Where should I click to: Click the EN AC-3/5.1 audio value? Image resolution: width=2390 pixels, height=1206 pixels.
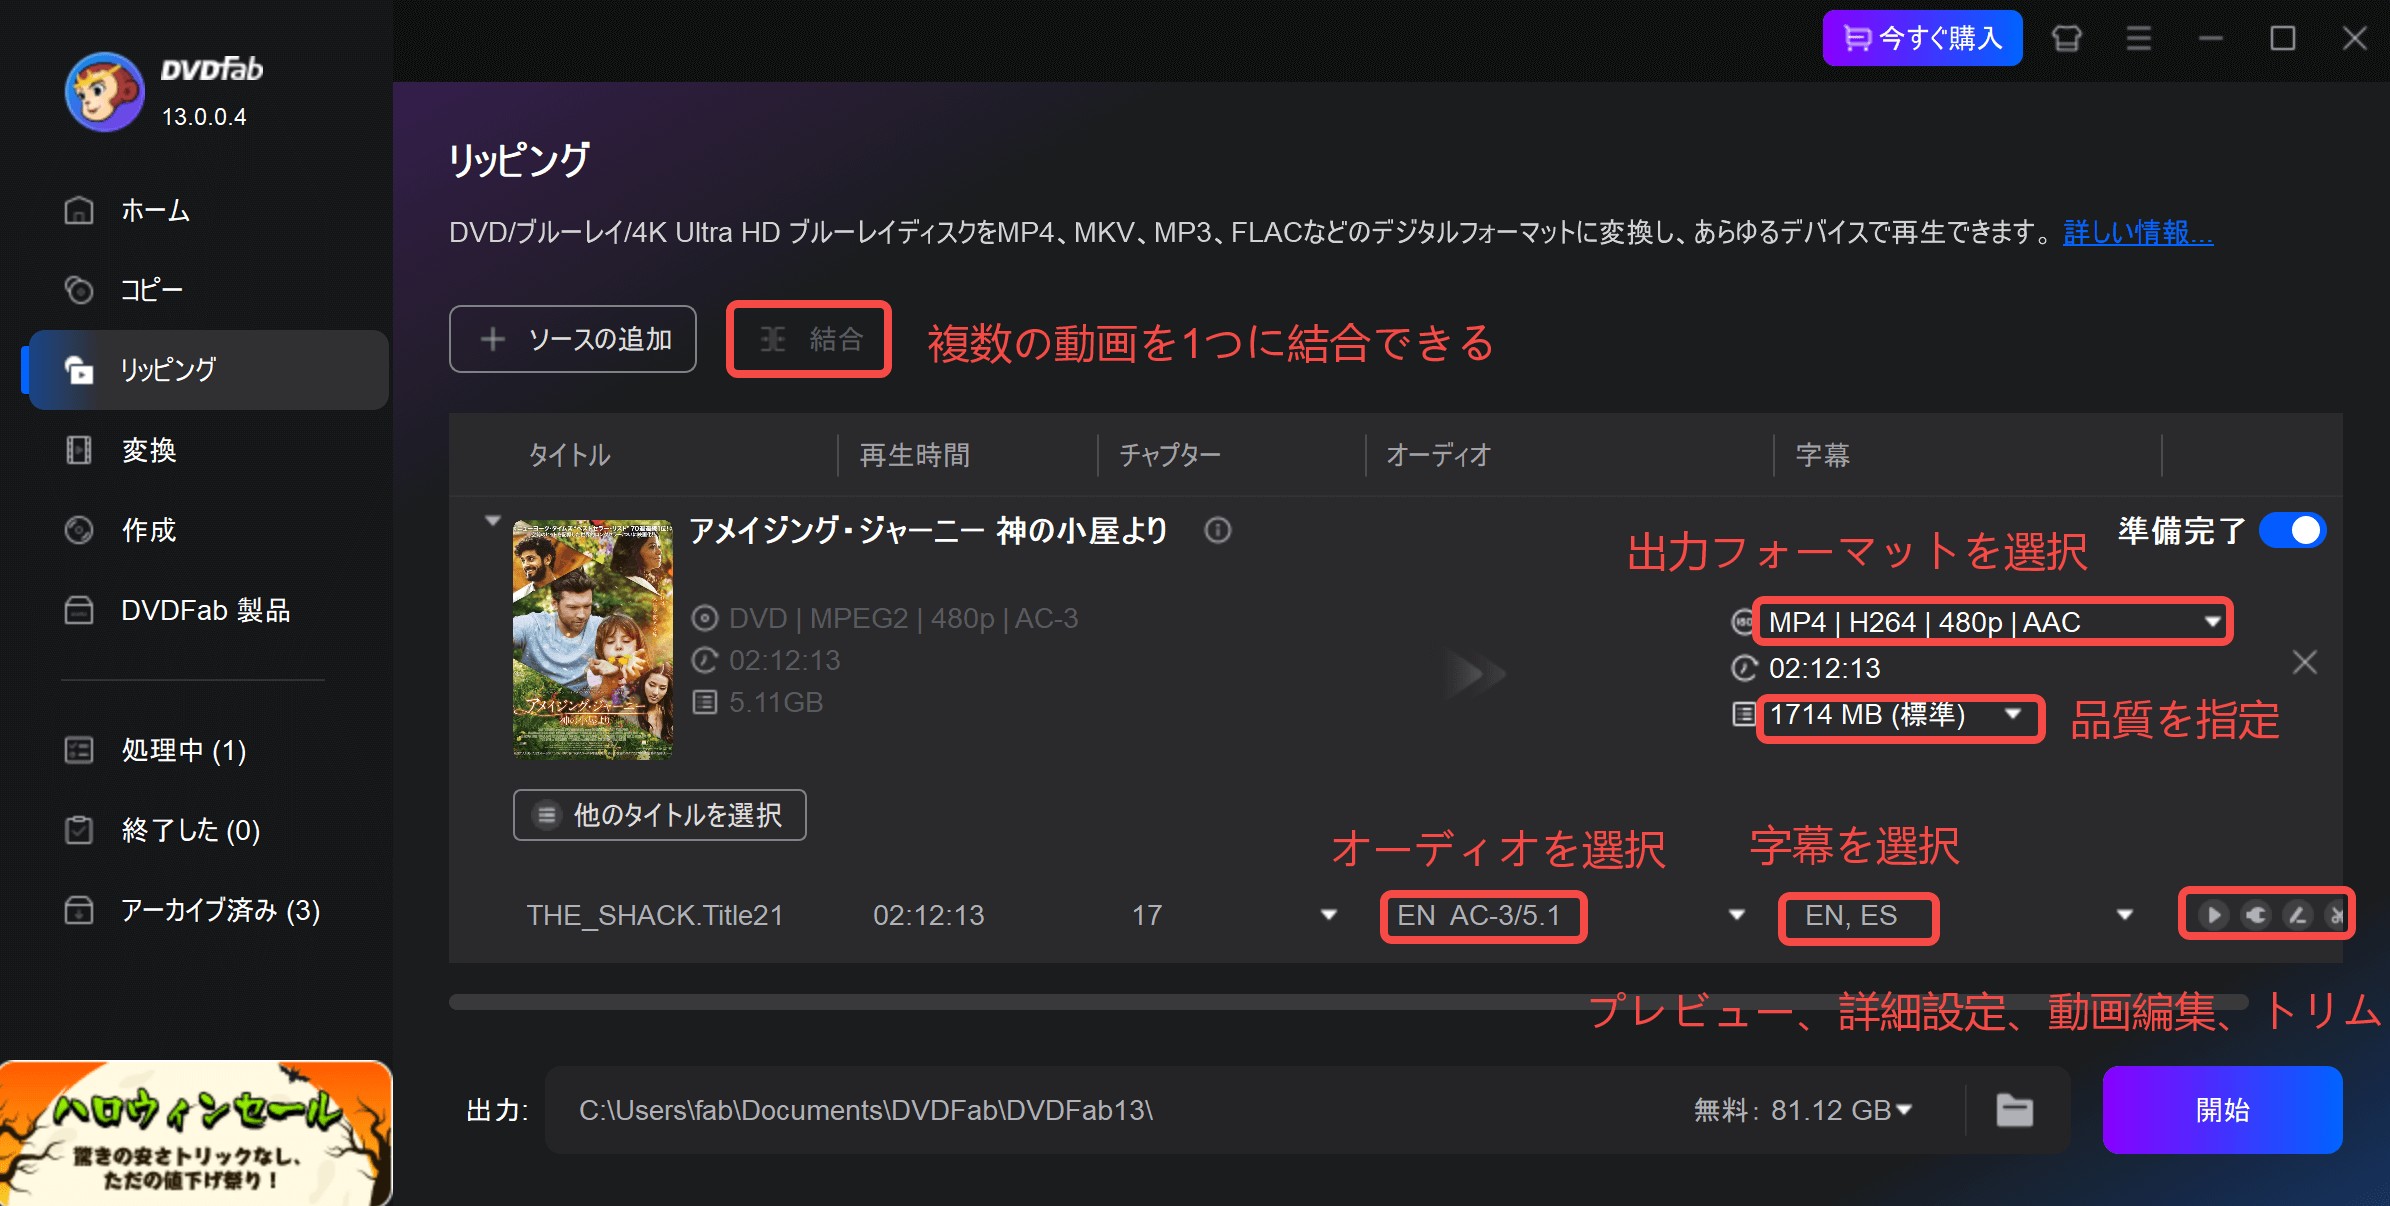[1479, 915]
